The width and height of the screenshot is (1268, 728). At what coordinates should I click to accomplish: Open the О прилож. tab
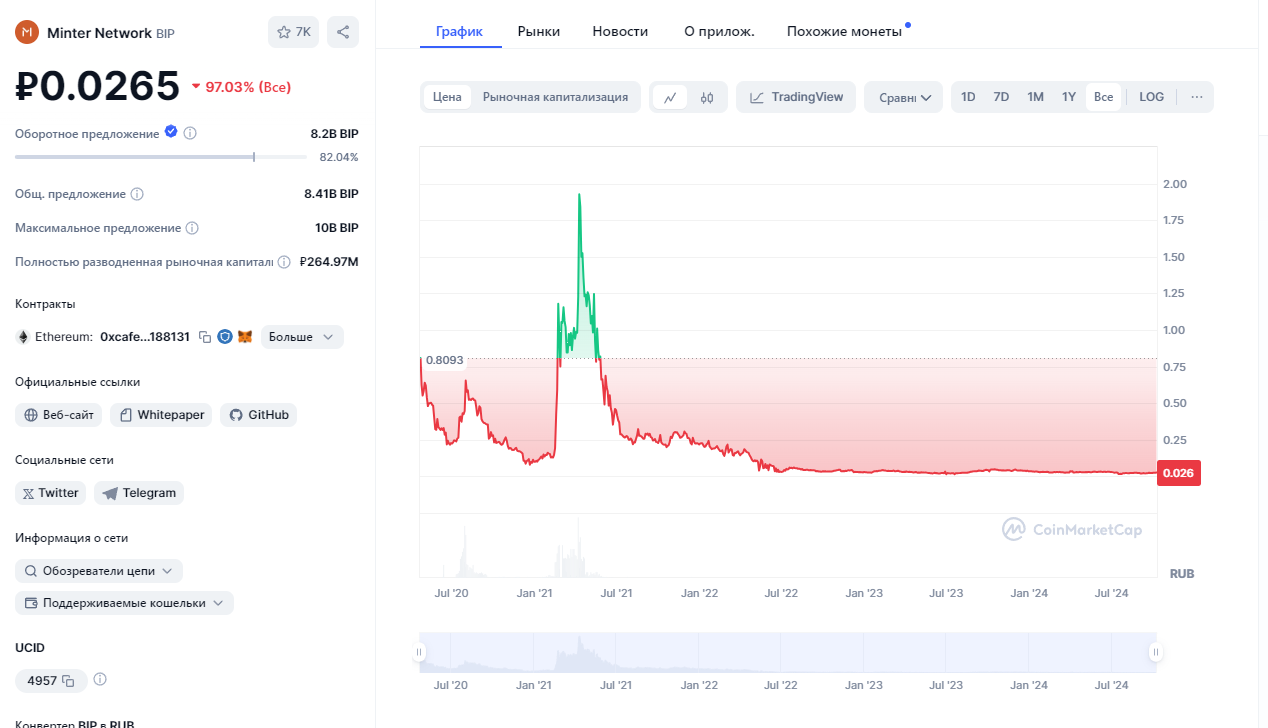(x=719, y=31)
